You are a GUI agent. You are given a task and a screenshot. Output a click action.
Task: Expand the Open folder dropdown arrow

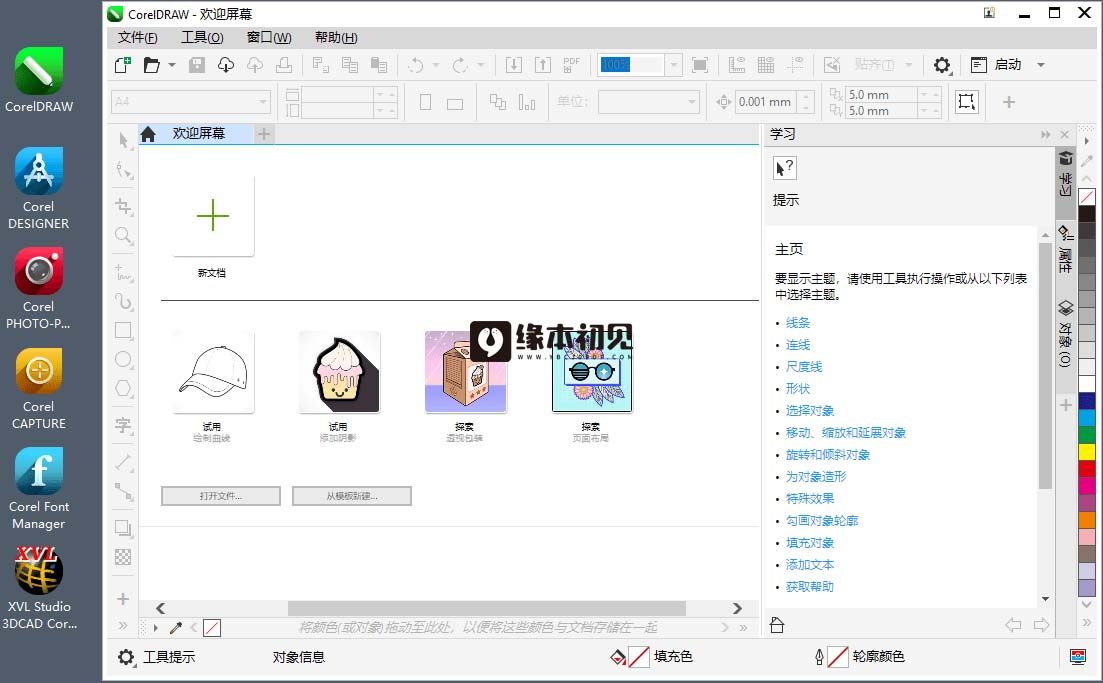click(x=172, y=65)
